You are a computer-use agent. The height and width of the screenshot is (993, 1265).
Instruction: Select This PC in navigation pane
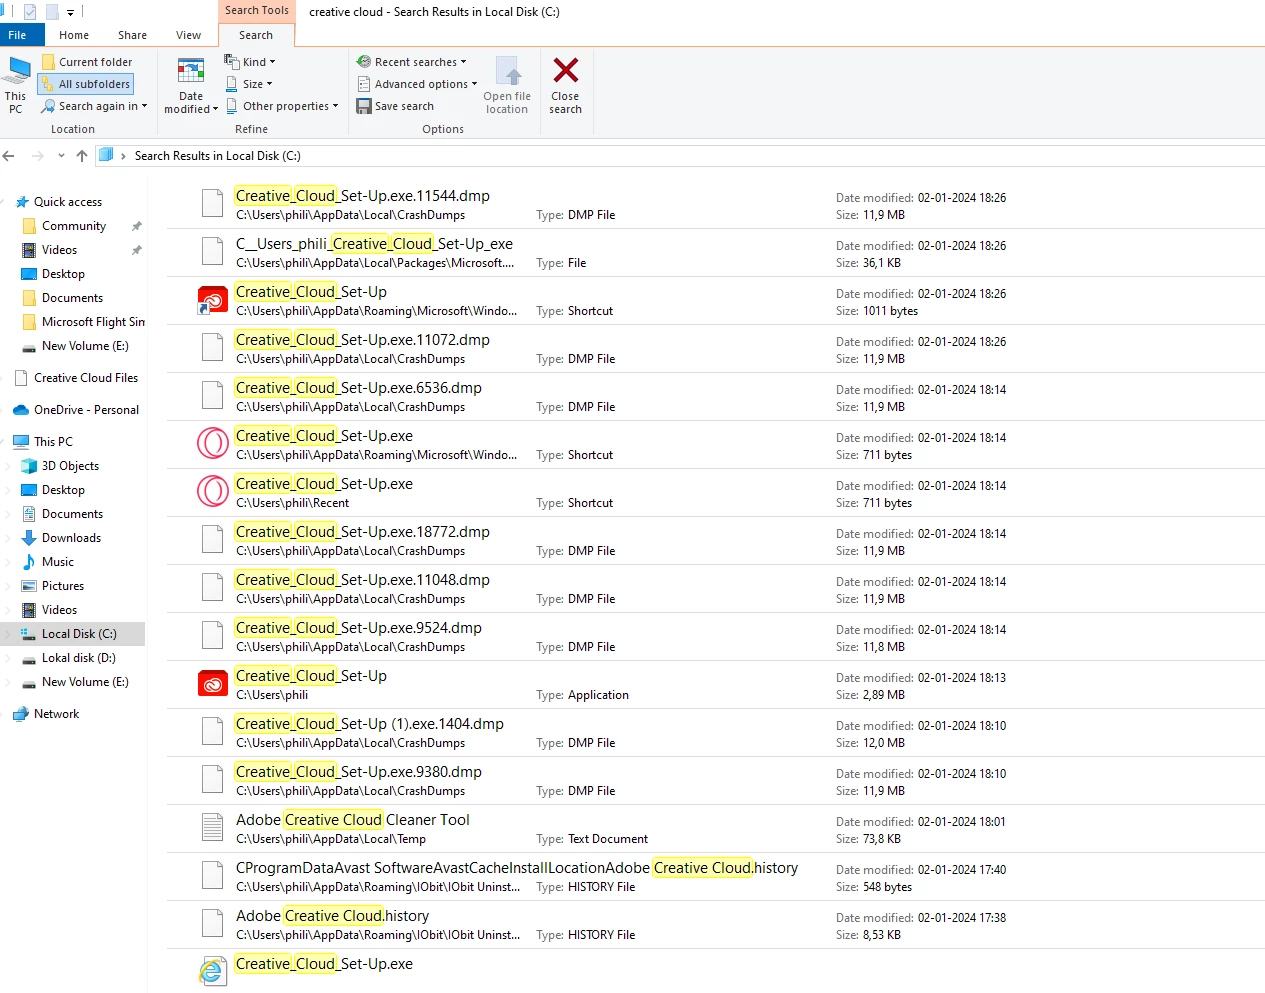click(53, 442)
